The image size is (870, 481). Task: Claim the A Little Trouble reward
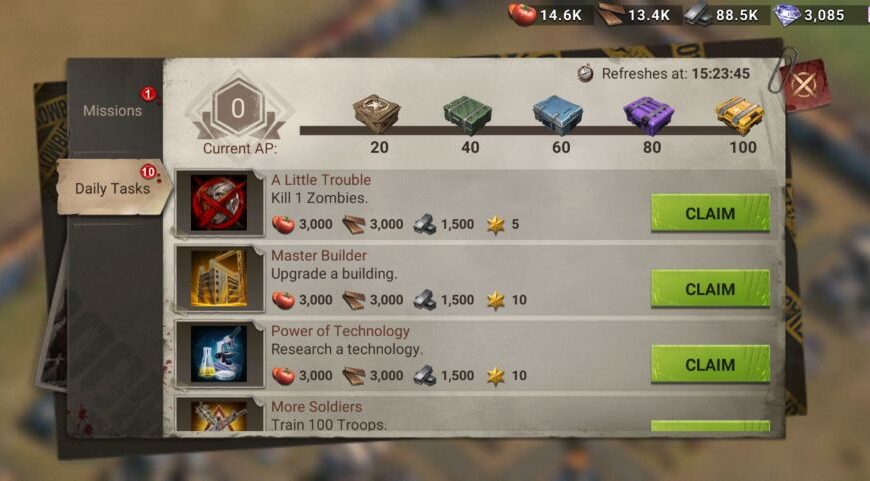tap(710, 213)
